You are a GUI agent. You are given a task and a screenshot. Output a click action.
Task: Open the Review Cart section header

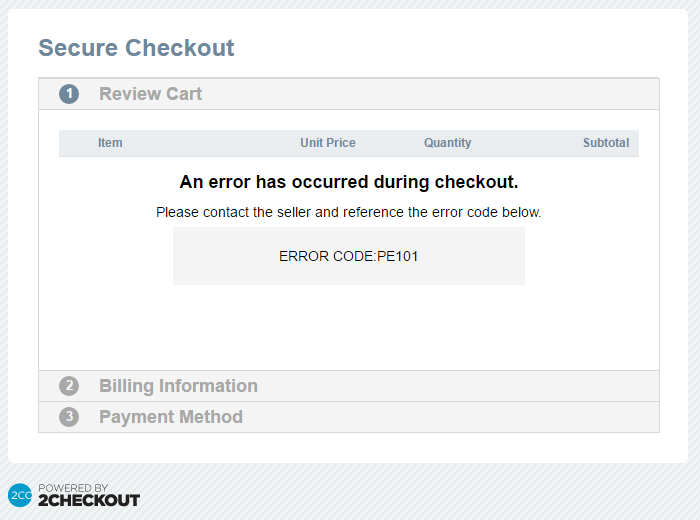click(x=349, y=94)
